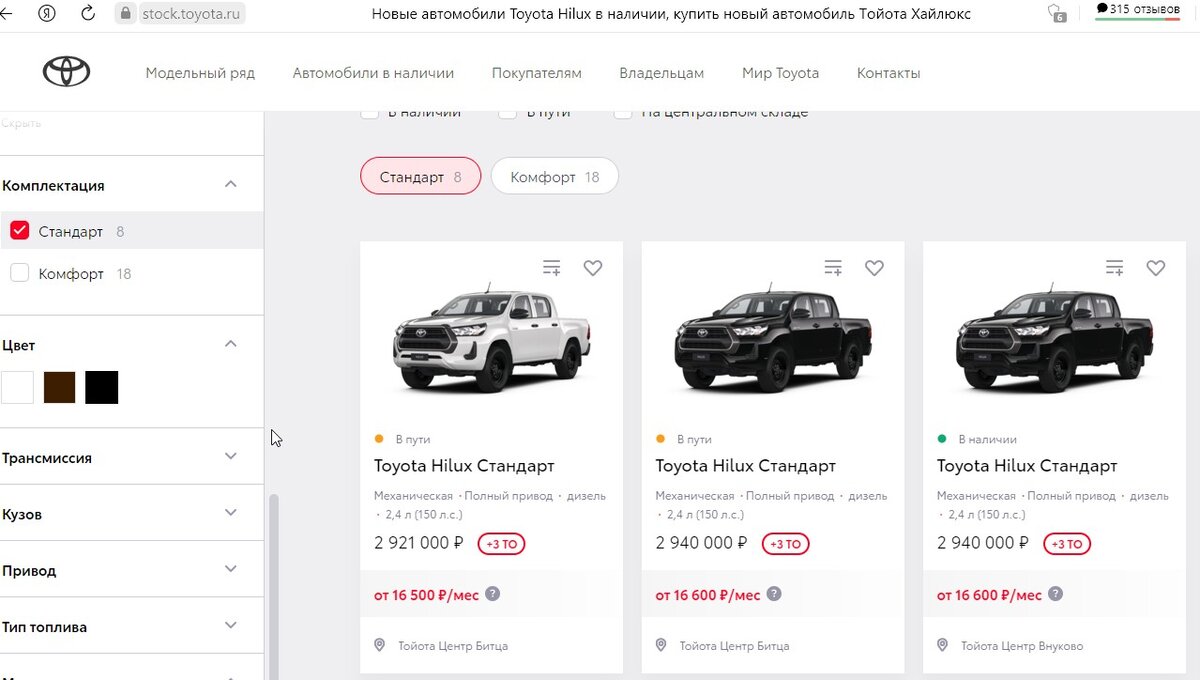Expand the Трансмиссия filter section
The image size is (1200, 680).
(231, 457)
